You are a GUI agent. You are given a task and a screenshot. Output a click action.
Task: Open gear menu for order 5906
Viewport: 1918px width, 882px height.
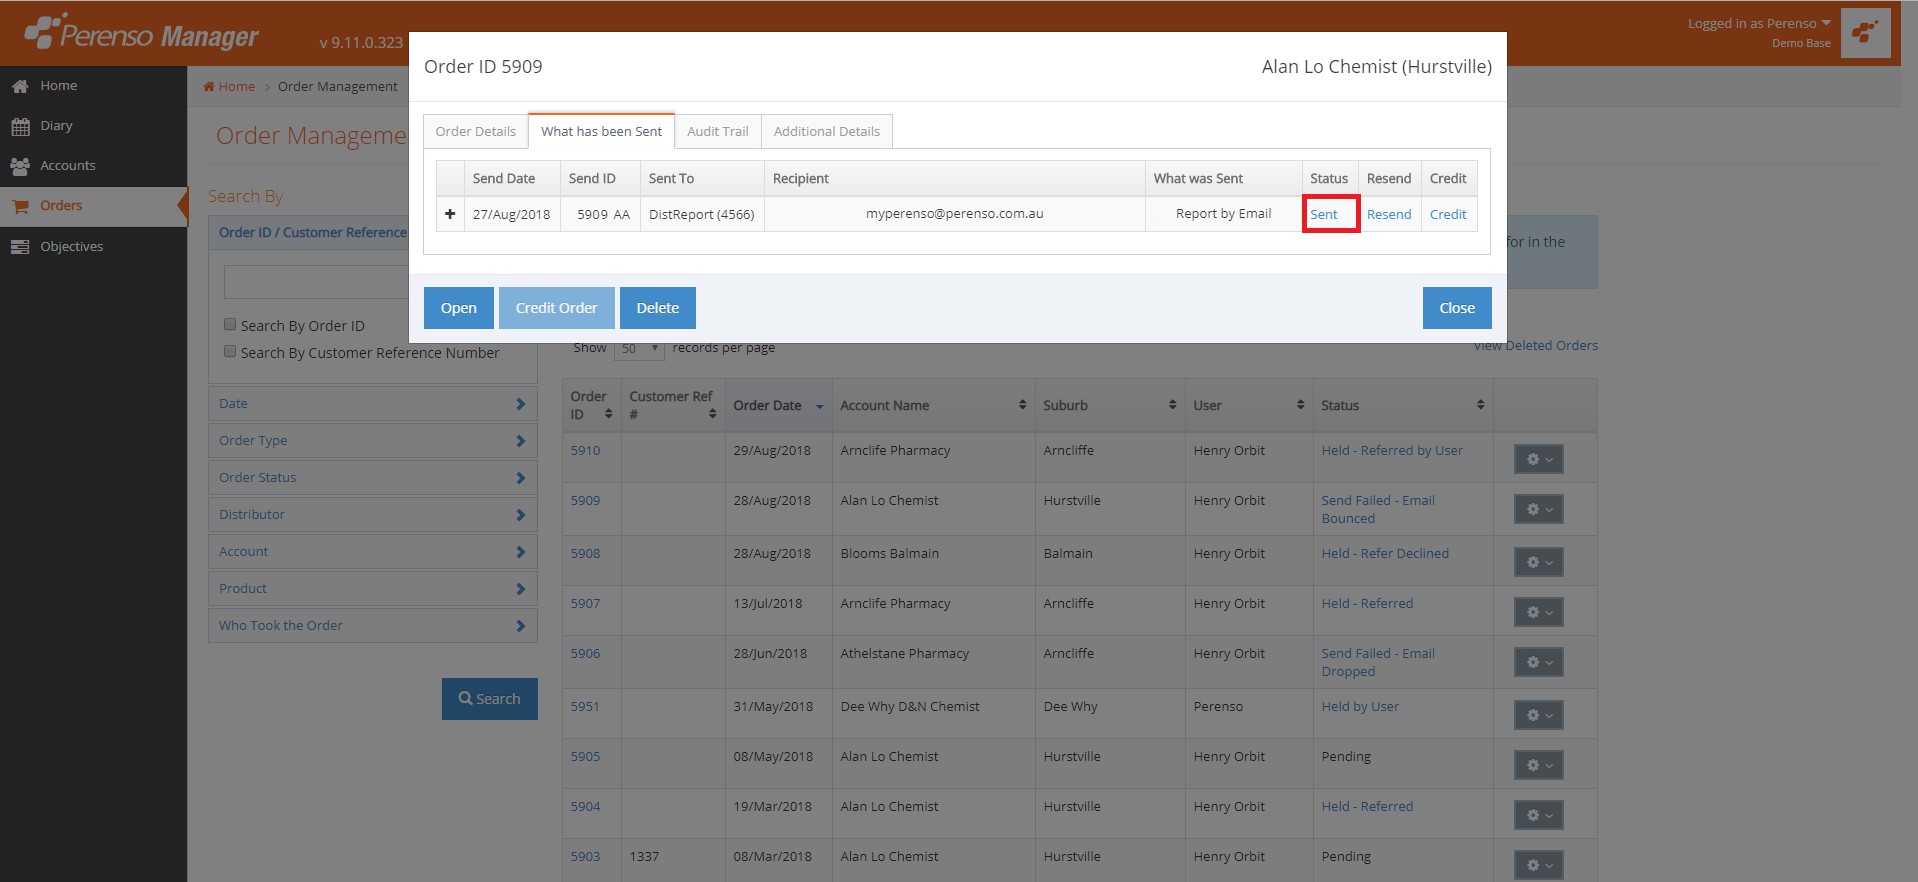[x=1538, y=662]
